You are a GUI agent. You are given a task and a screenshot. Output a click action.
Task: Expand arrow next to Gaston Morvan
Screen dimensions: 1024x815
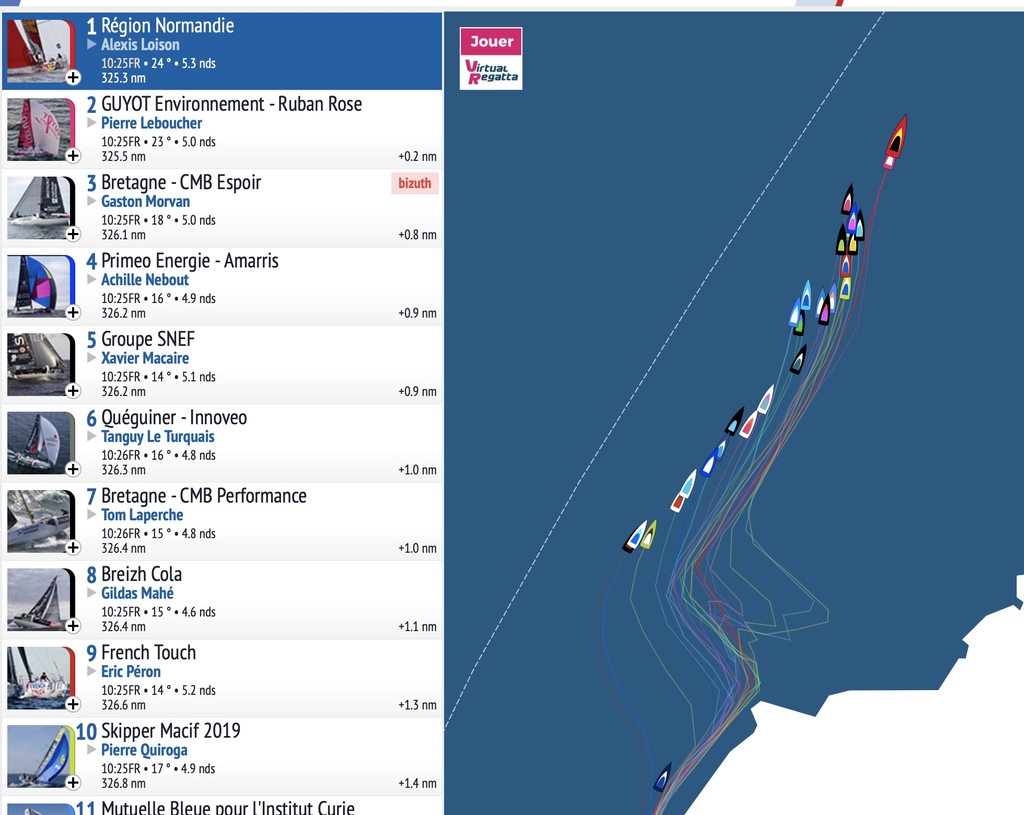click(92, 201)
